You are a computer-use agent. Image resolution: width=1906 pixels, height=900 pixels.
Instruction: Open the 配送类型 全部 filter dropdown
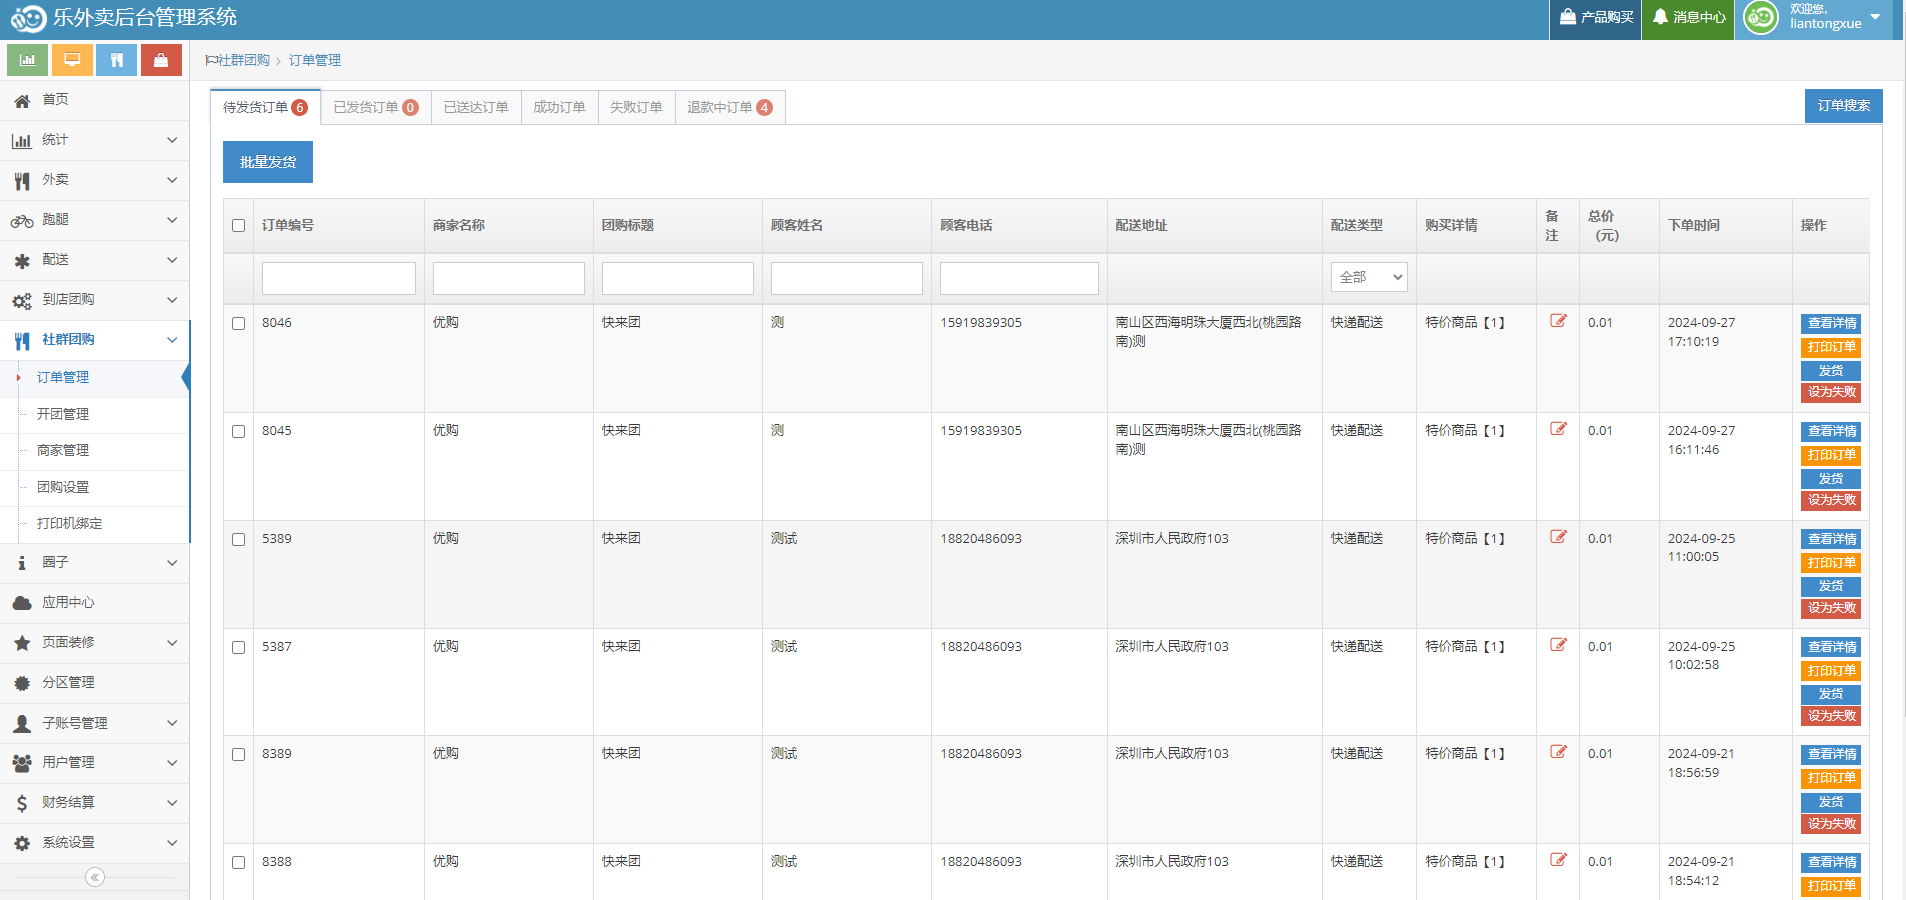[x=1369, y=277]
